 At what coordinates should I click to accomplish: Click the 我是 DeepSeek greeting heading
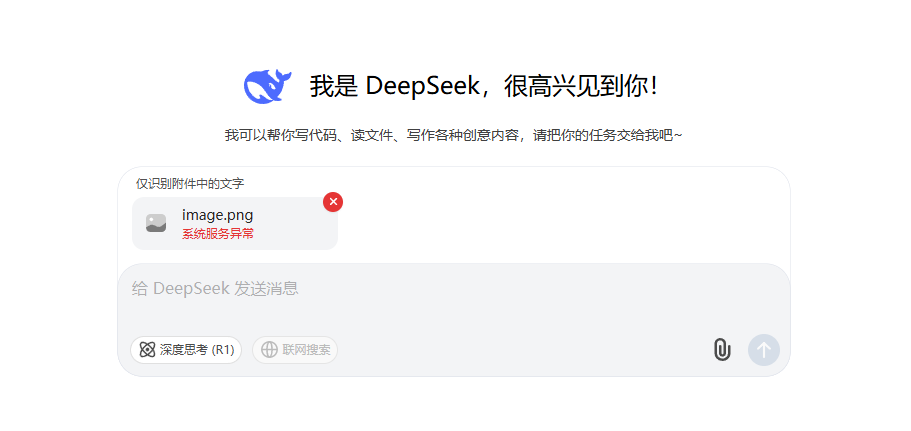483,87
